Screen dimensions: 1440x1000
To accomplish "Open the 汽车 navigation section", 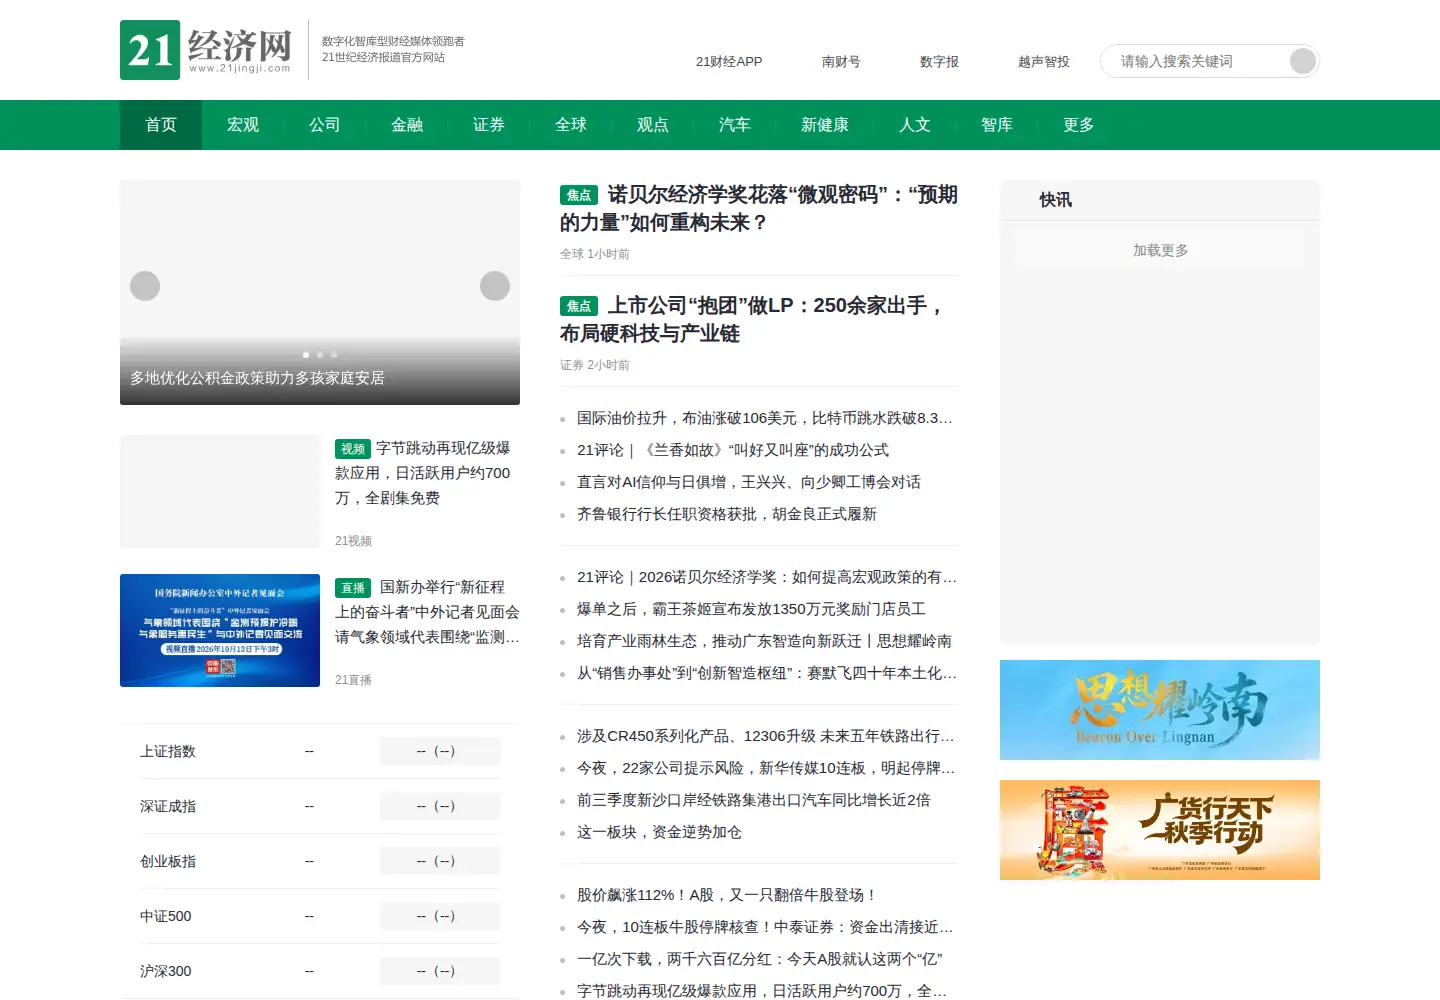I will point(735,125).
